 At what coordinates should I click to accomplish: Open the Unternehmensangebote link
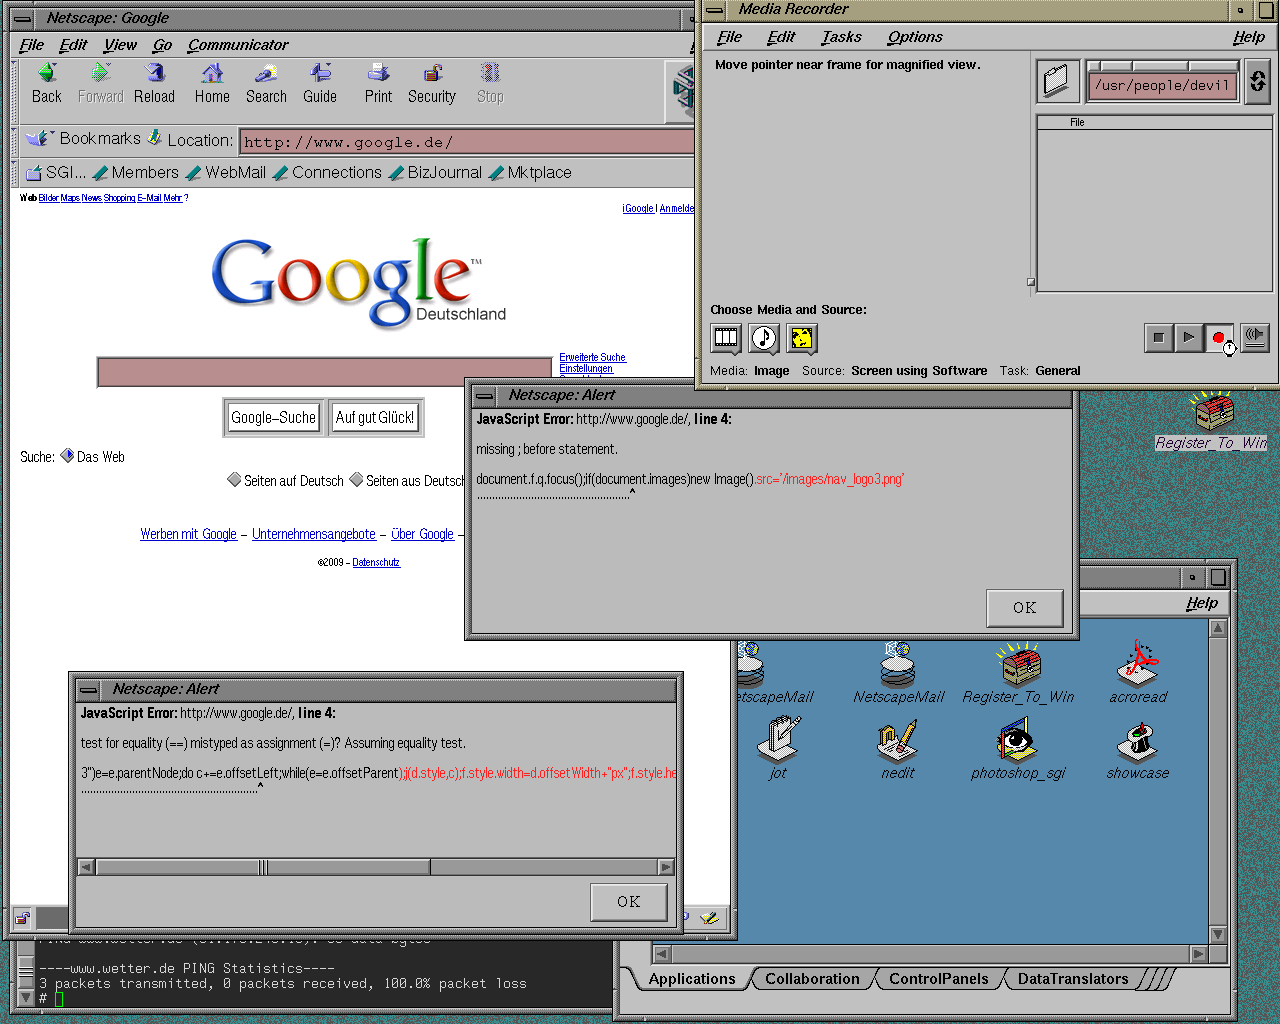(314, 534)
